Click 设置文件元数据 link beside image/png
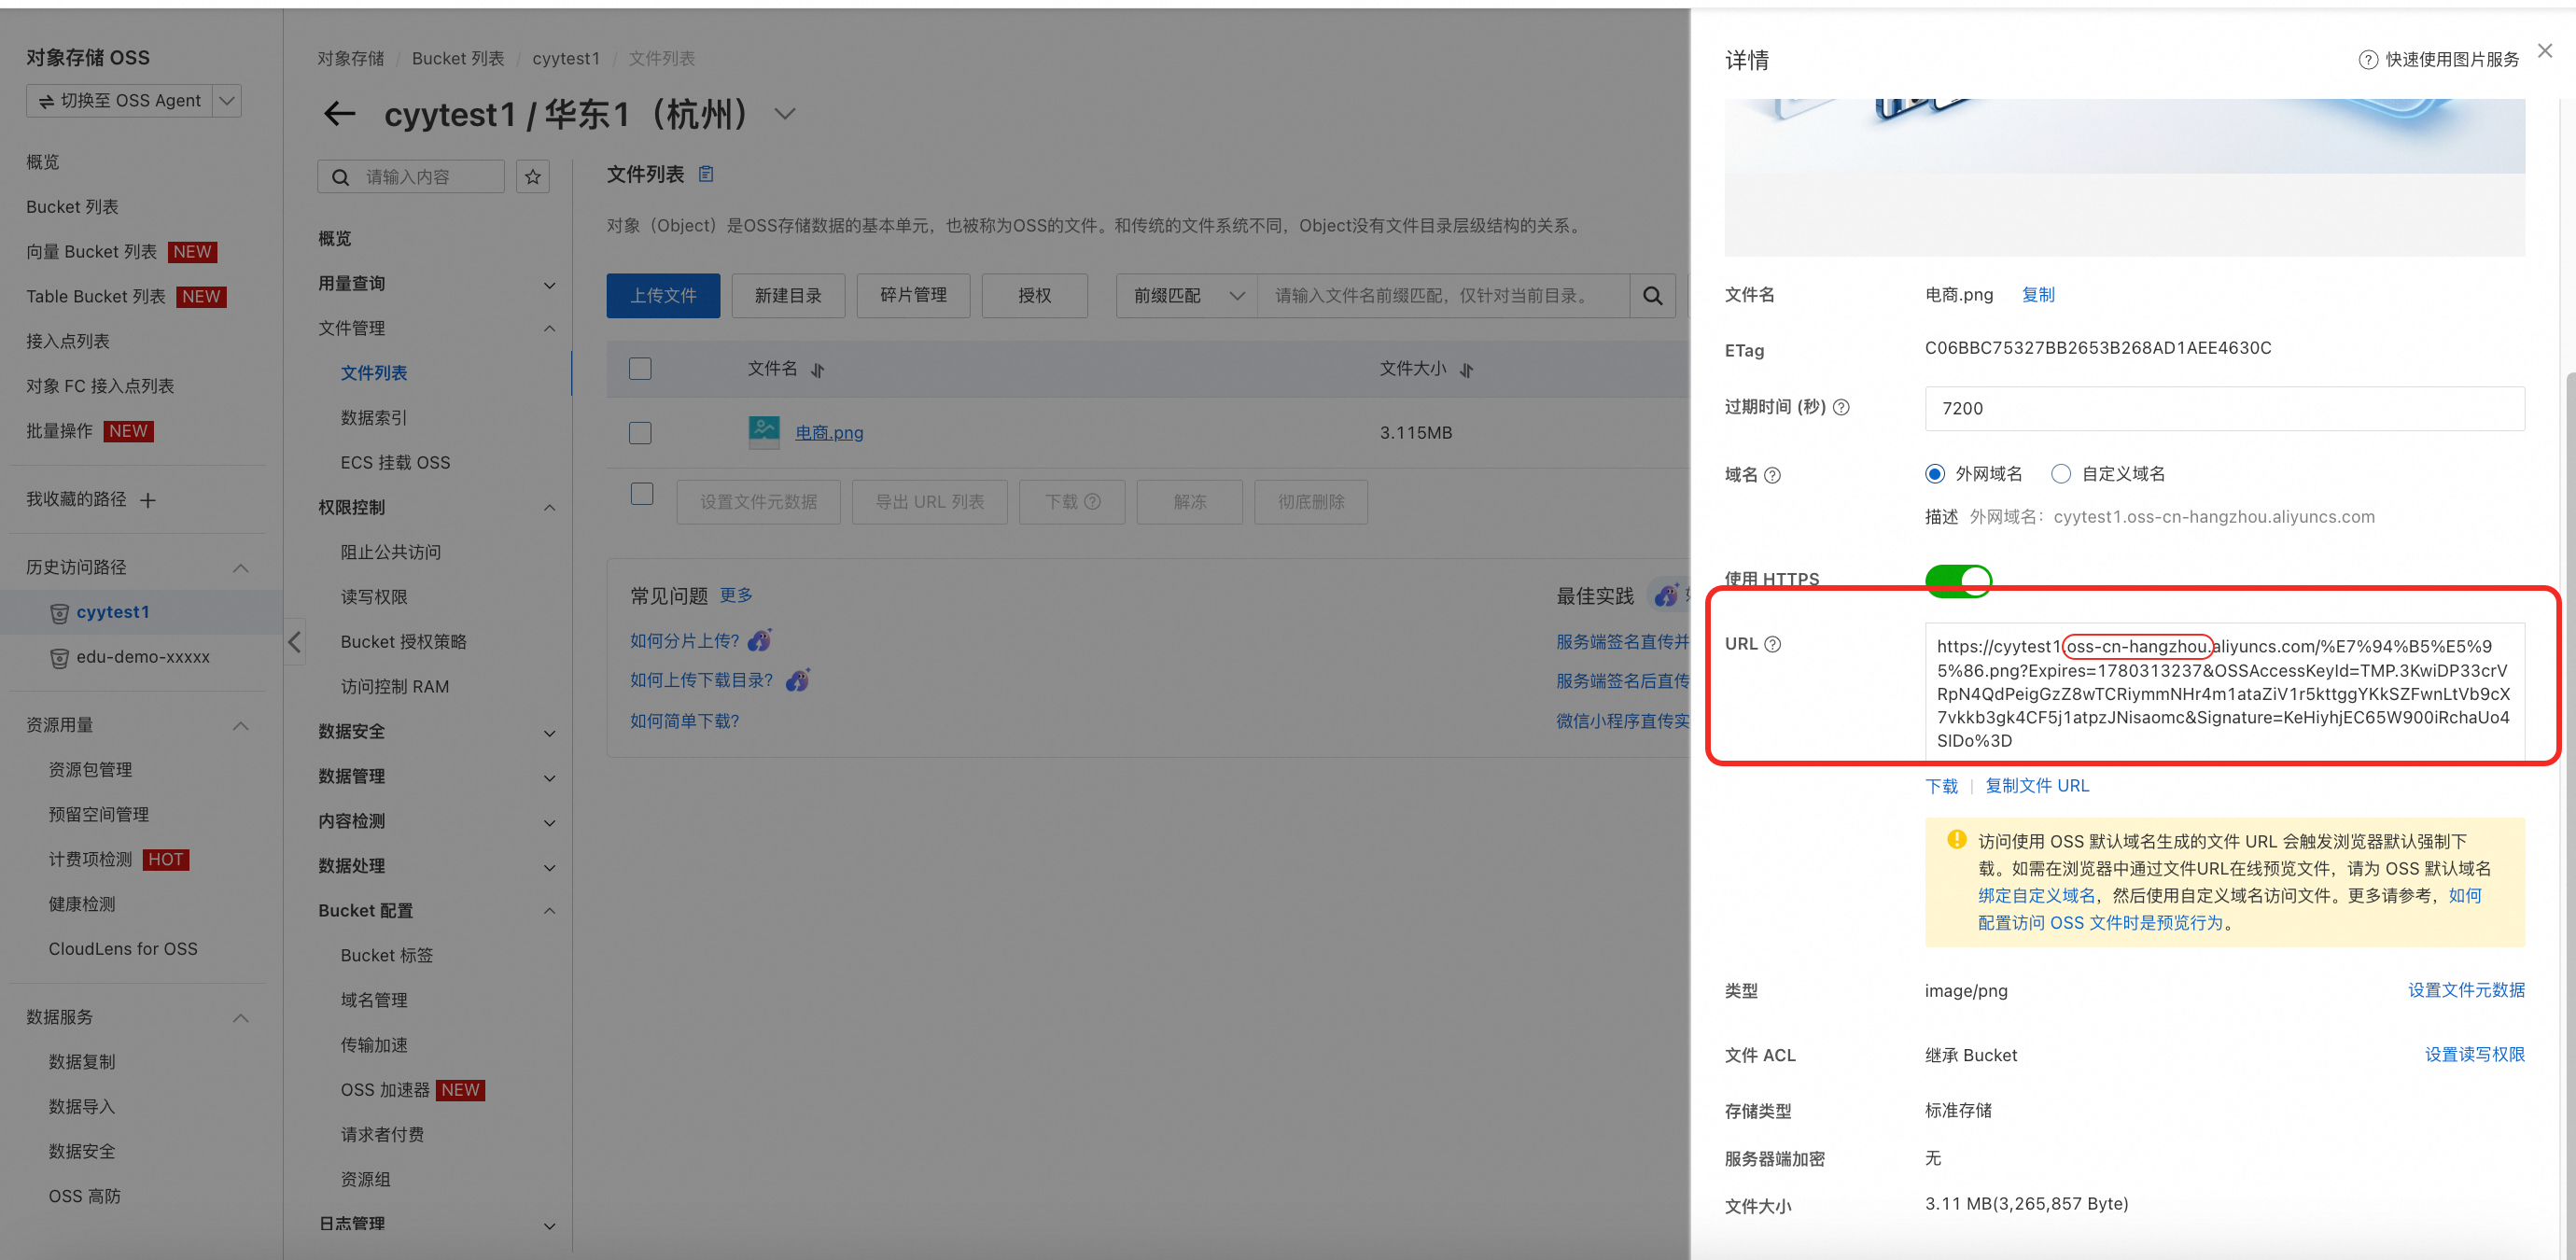Viewport: 2576px width, 1260px height. coord(2466,990)
